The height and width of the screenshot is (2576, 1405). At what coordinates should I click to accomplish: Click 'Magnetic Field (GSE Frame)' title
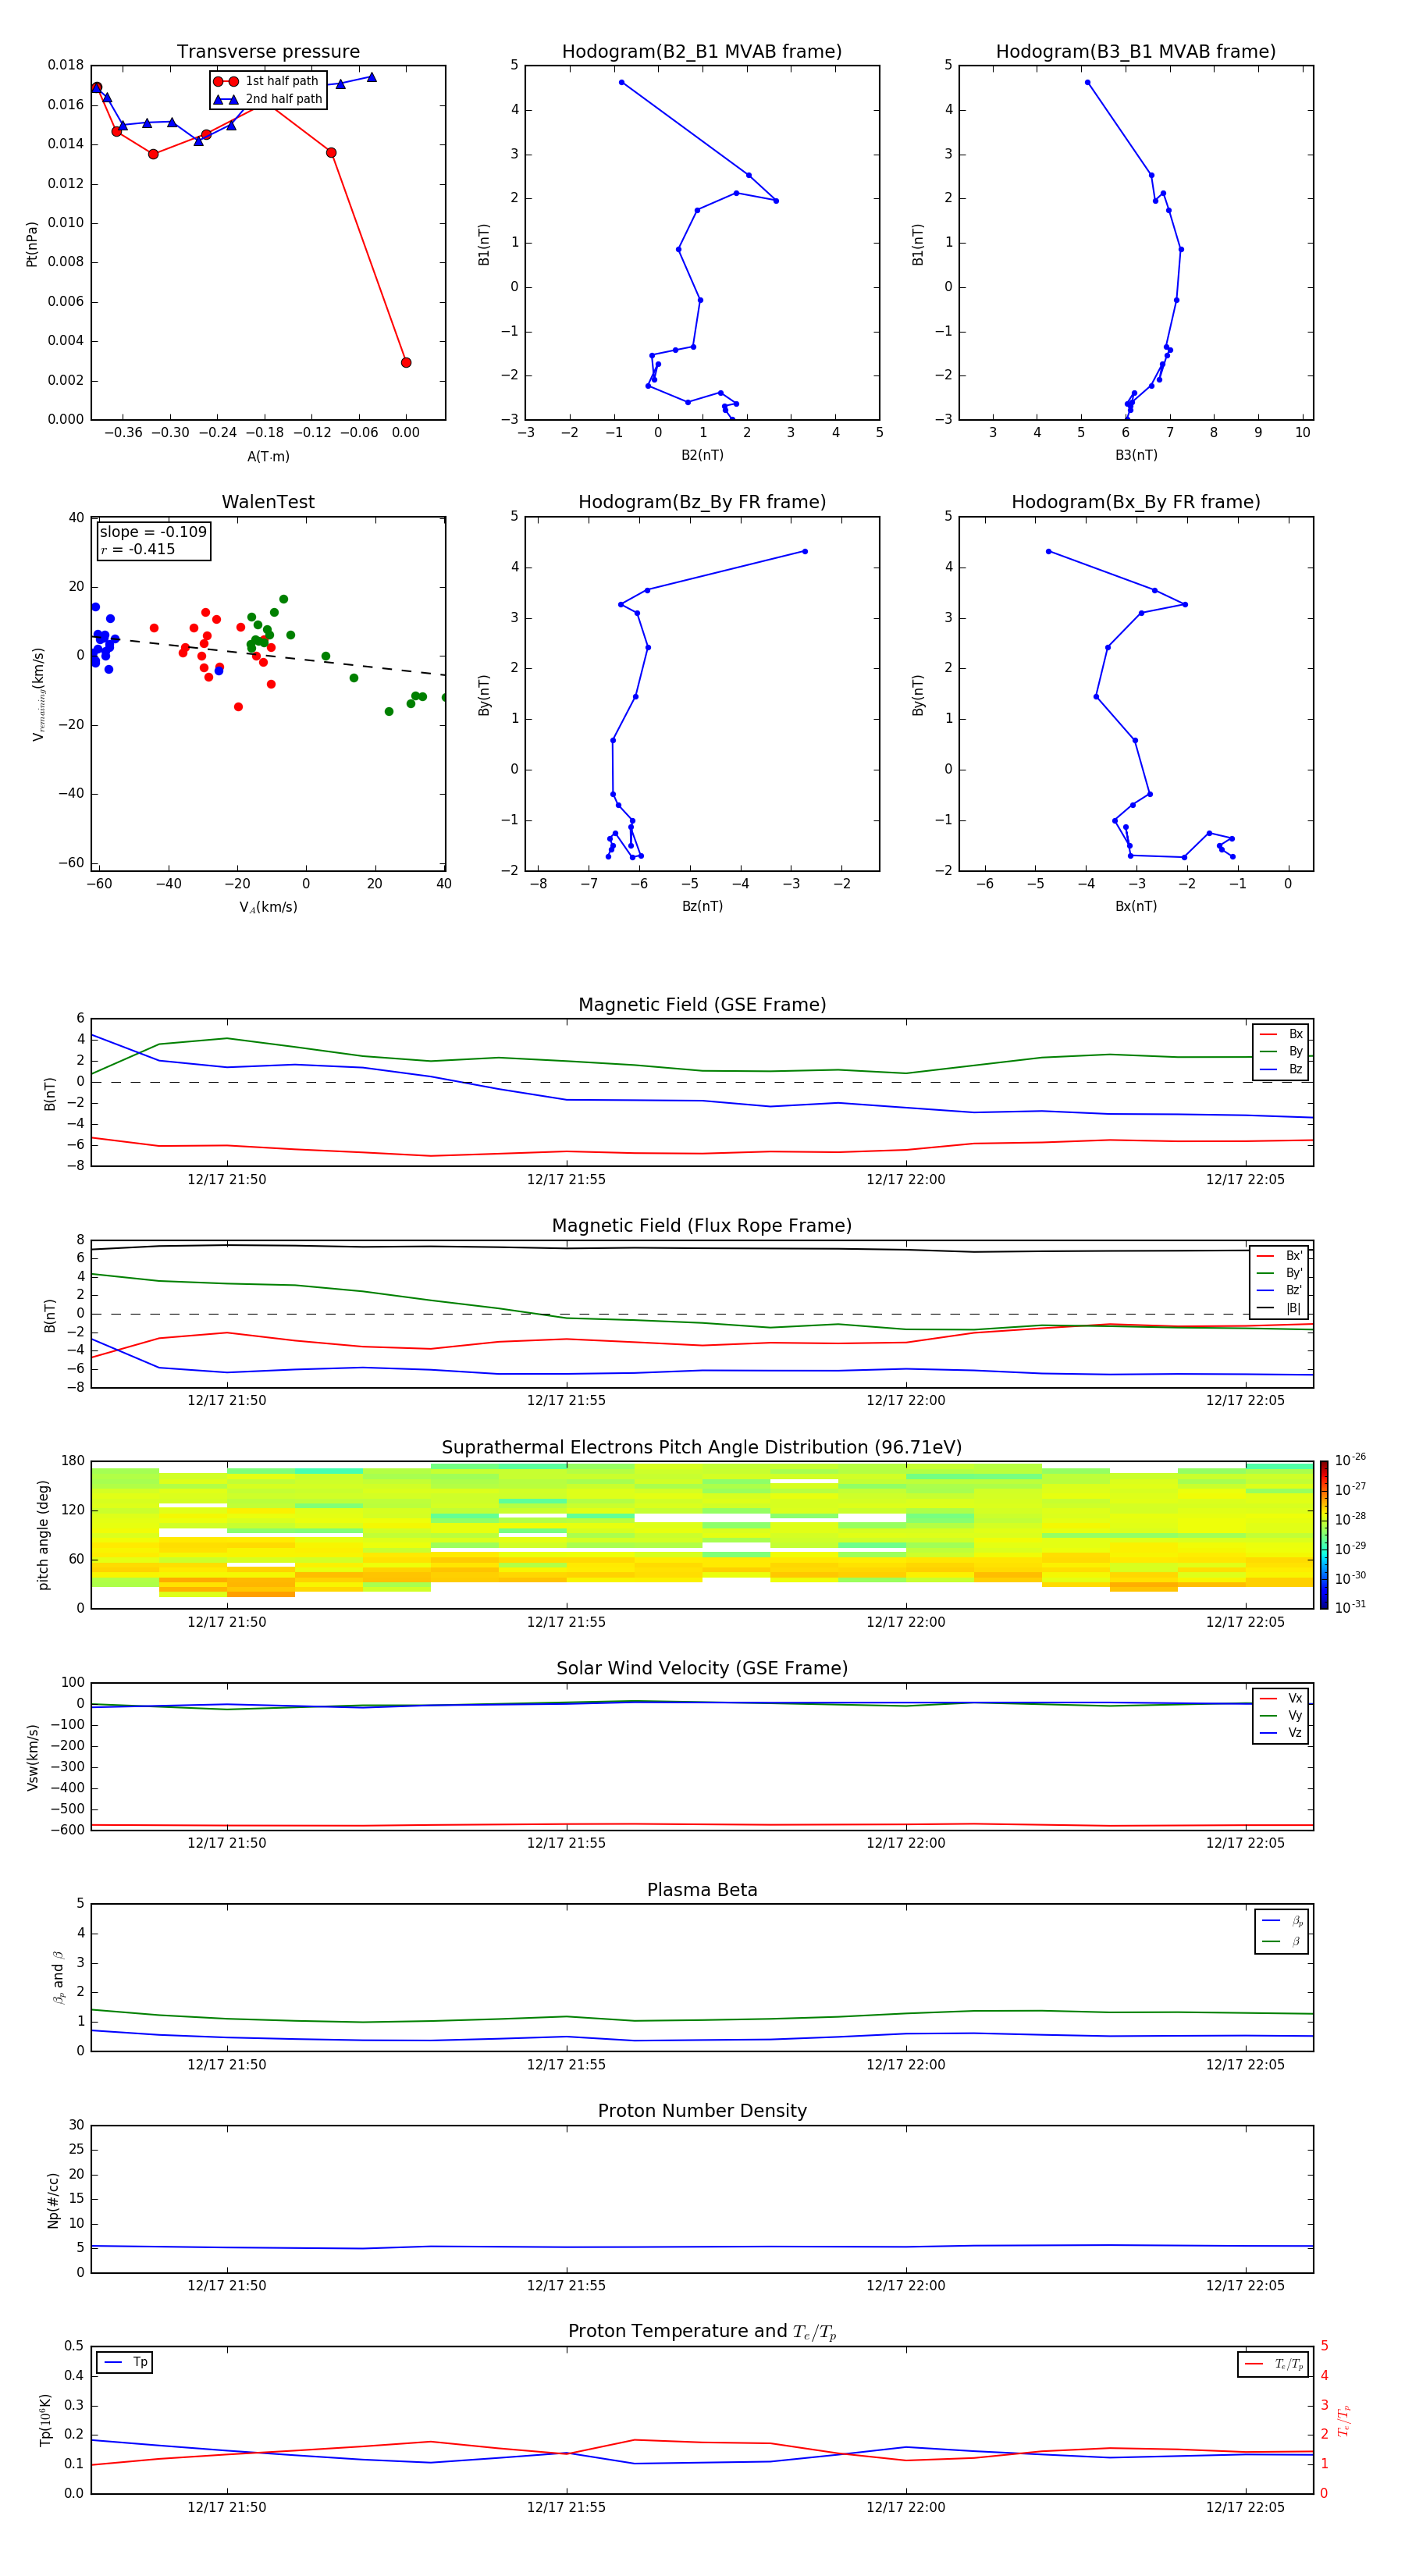click(x=702, y=1005)
